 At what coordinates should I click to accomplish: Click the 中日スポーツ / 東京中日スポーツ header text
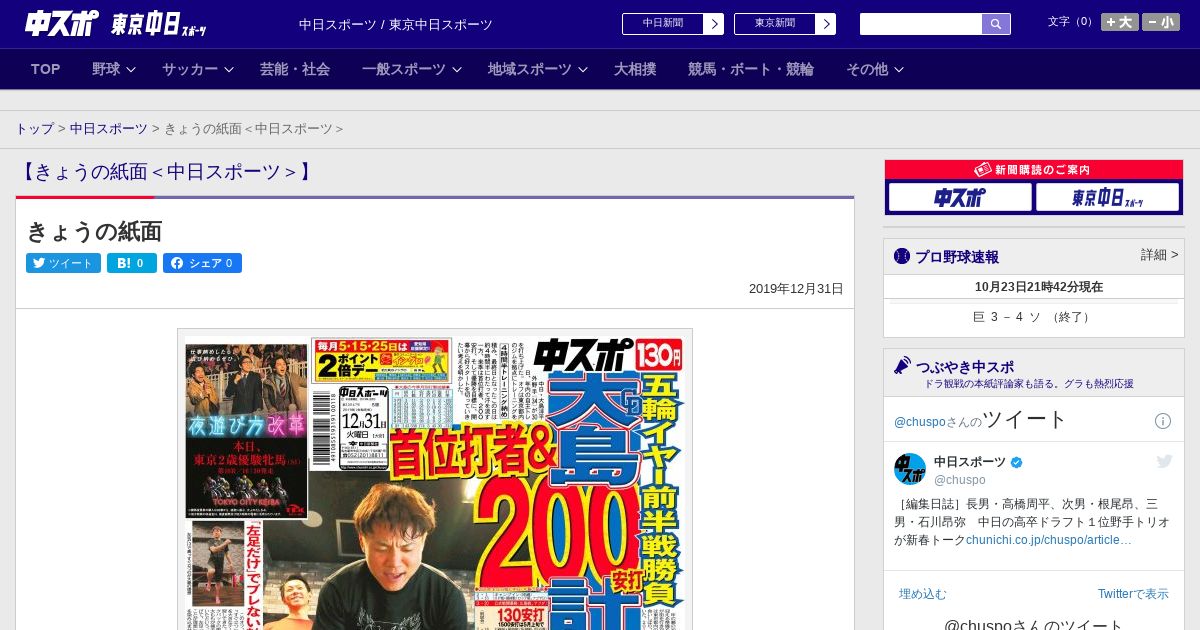click(x=396, y=25)
